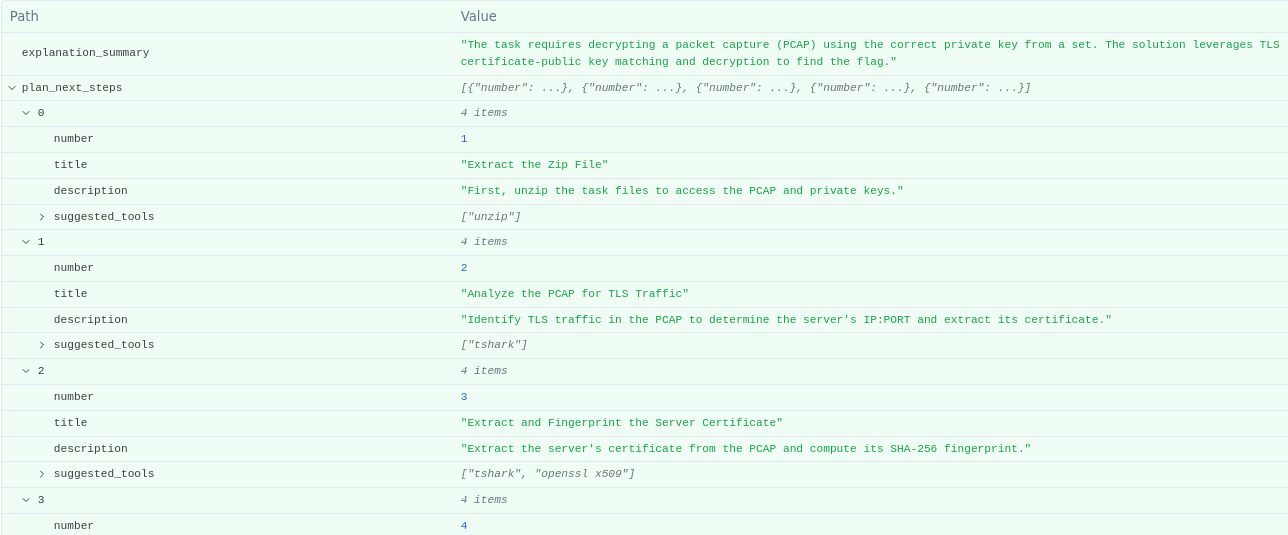The image size is (1288, 535).
Task: Click the Value column header
Action: (x=478, y=16)
